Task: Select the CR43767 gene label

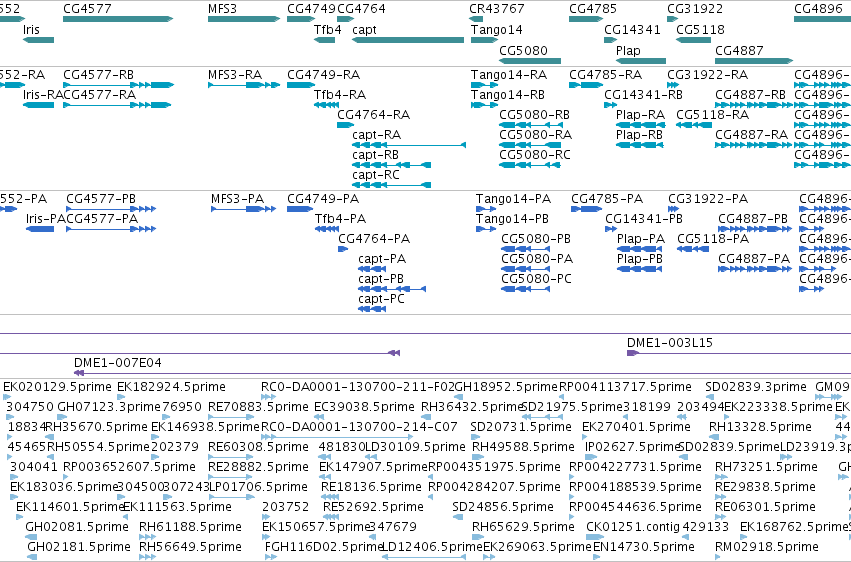Action: 497,9
